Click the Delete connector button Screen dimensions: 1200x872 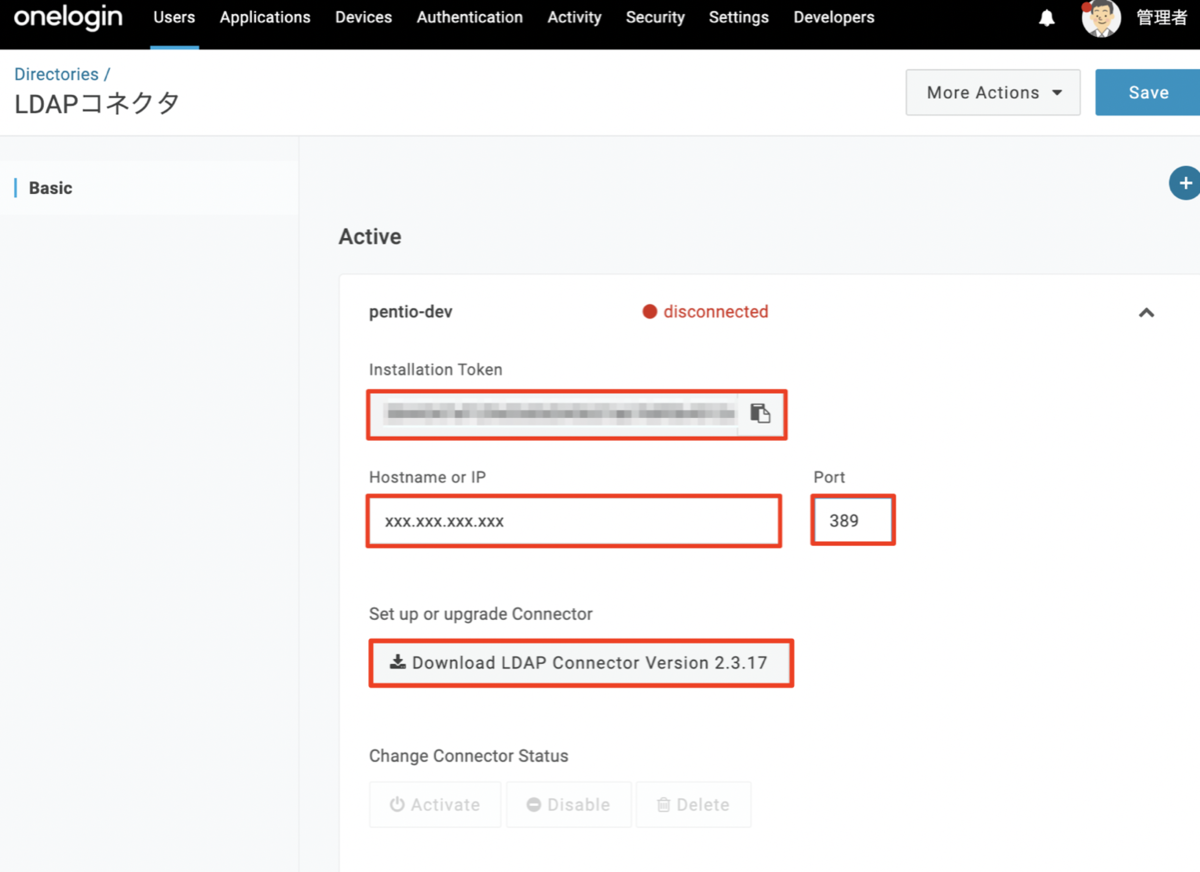click(693, 805)
